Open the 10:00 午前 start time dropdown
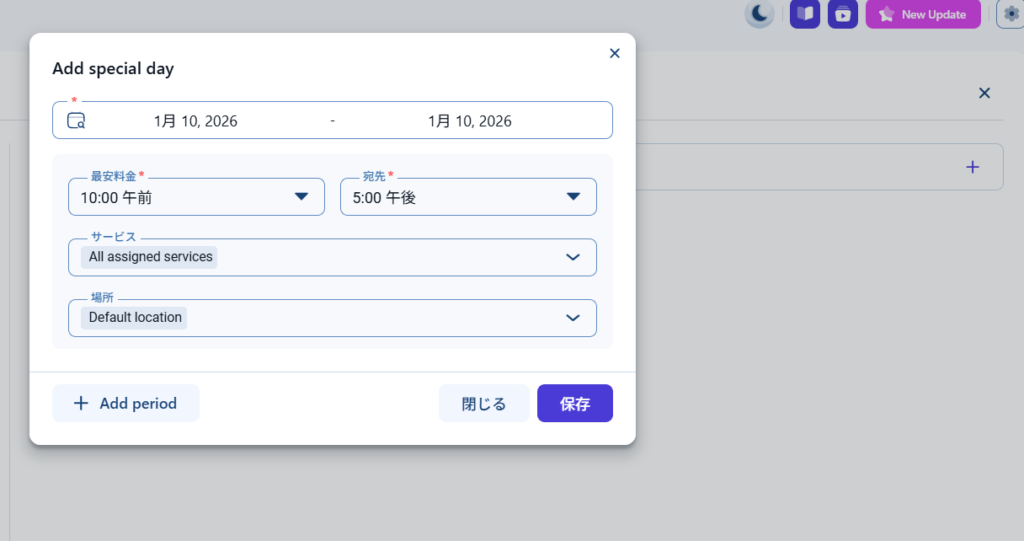Screen dimensions: 1024x541 (196, 197)
